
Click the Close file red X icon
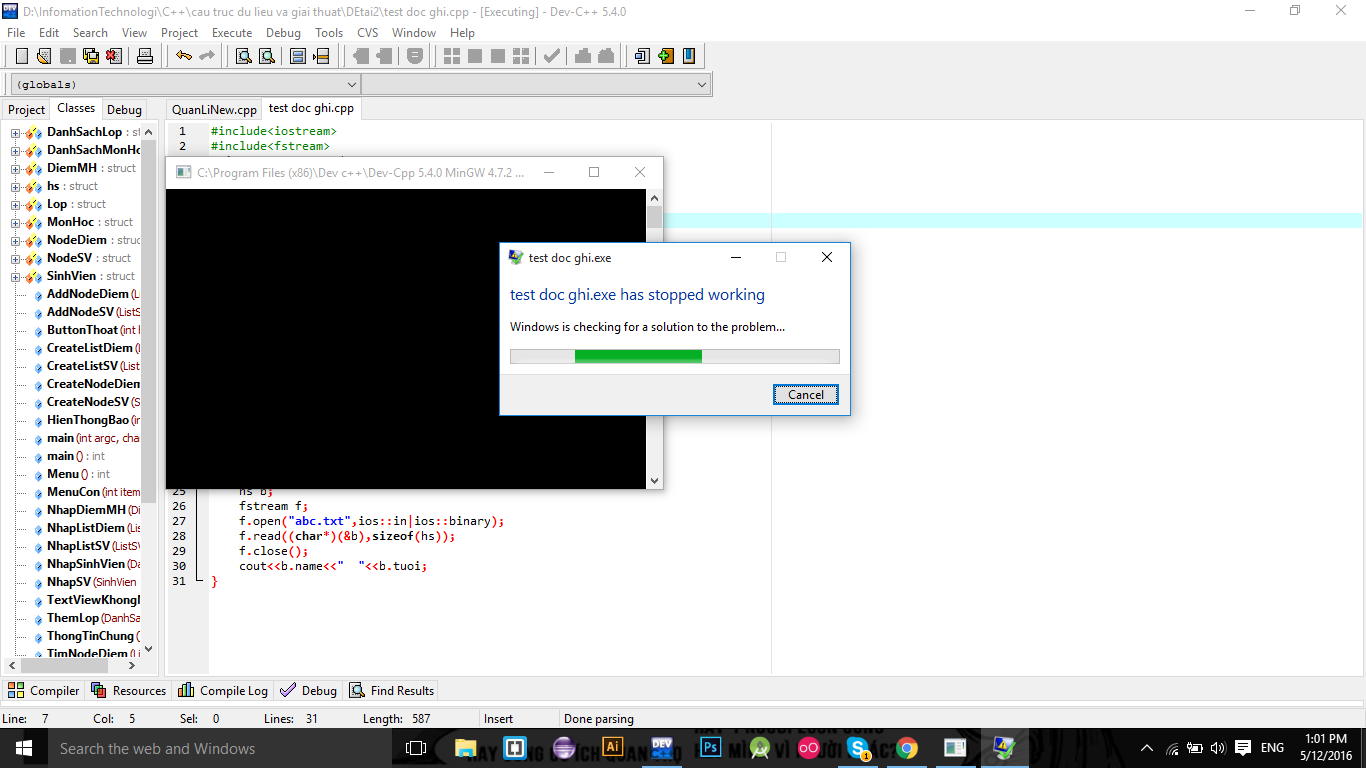[x=114, y=56]
